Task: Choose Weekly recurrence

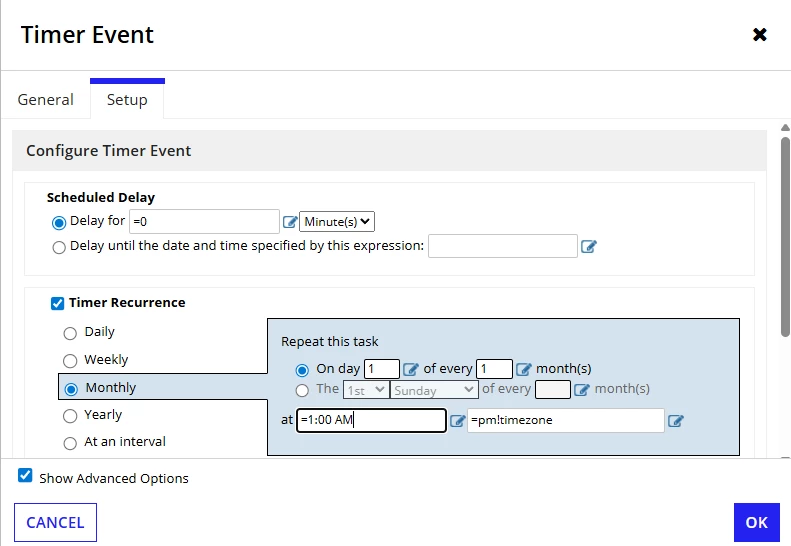Action: tap(70, 361)
